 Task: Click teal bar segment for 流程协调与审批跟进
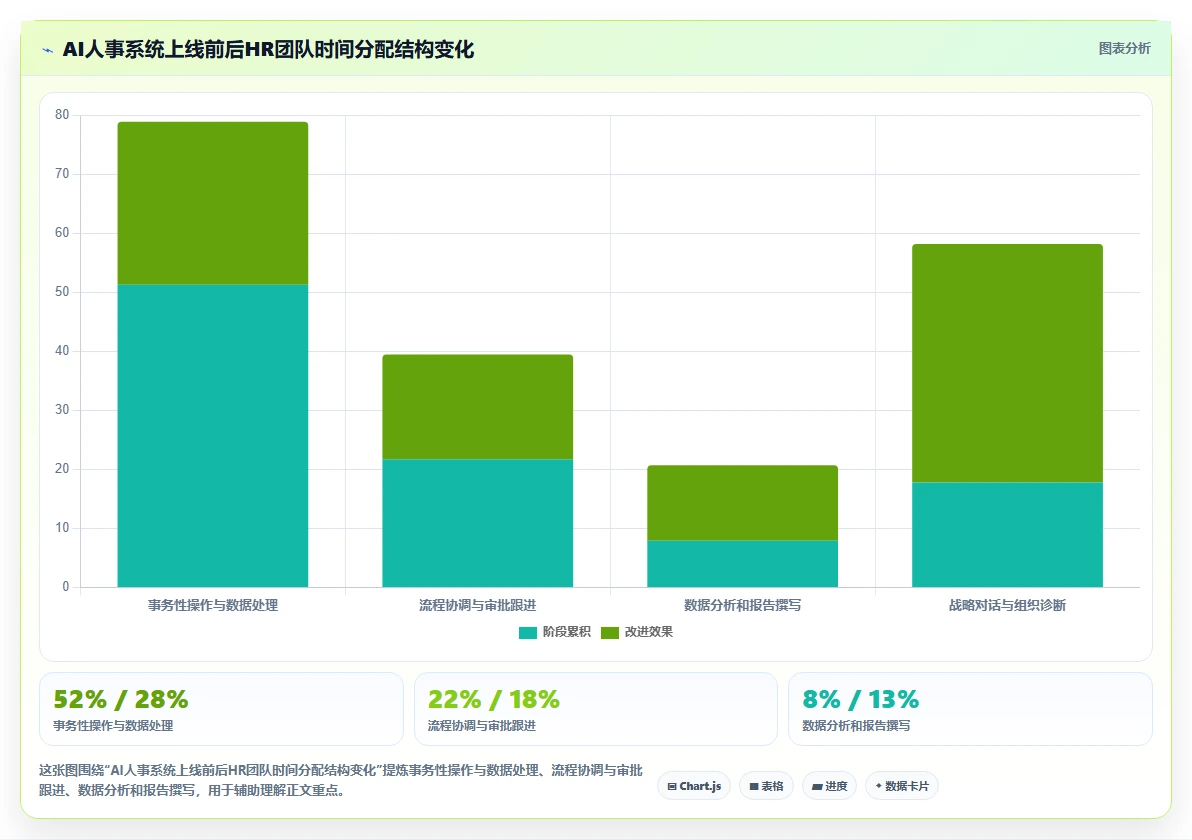click(477, 523)
